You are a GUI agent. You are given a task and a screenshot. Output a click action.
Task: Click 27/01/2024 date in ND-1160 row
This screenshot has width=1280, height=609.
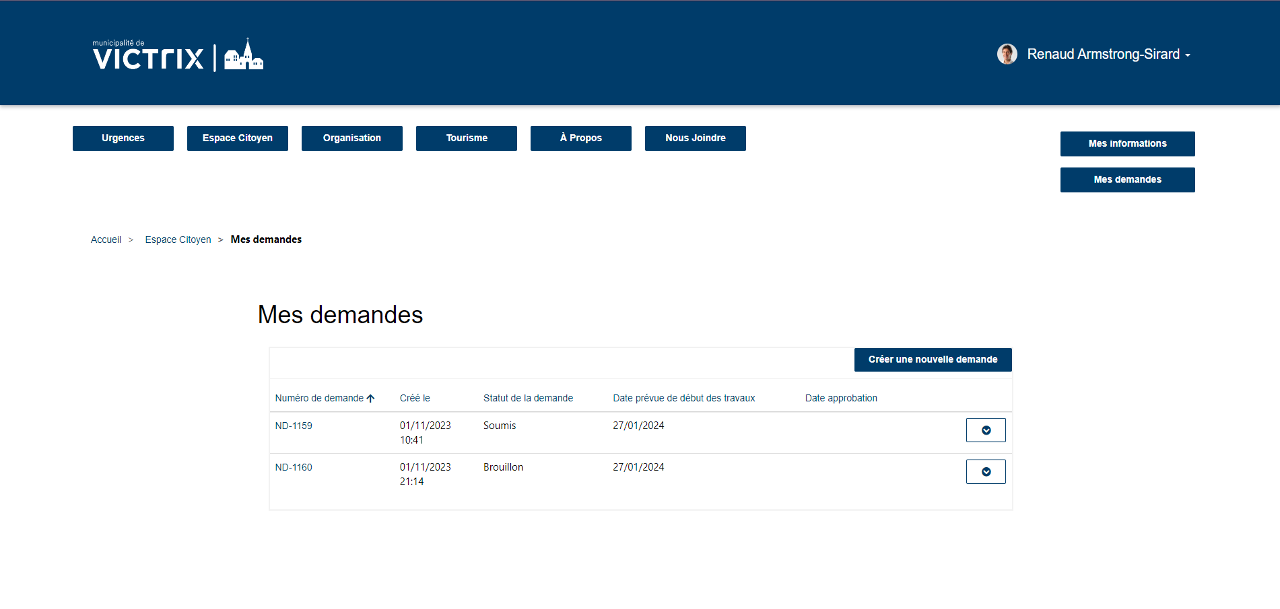[639, 468]
